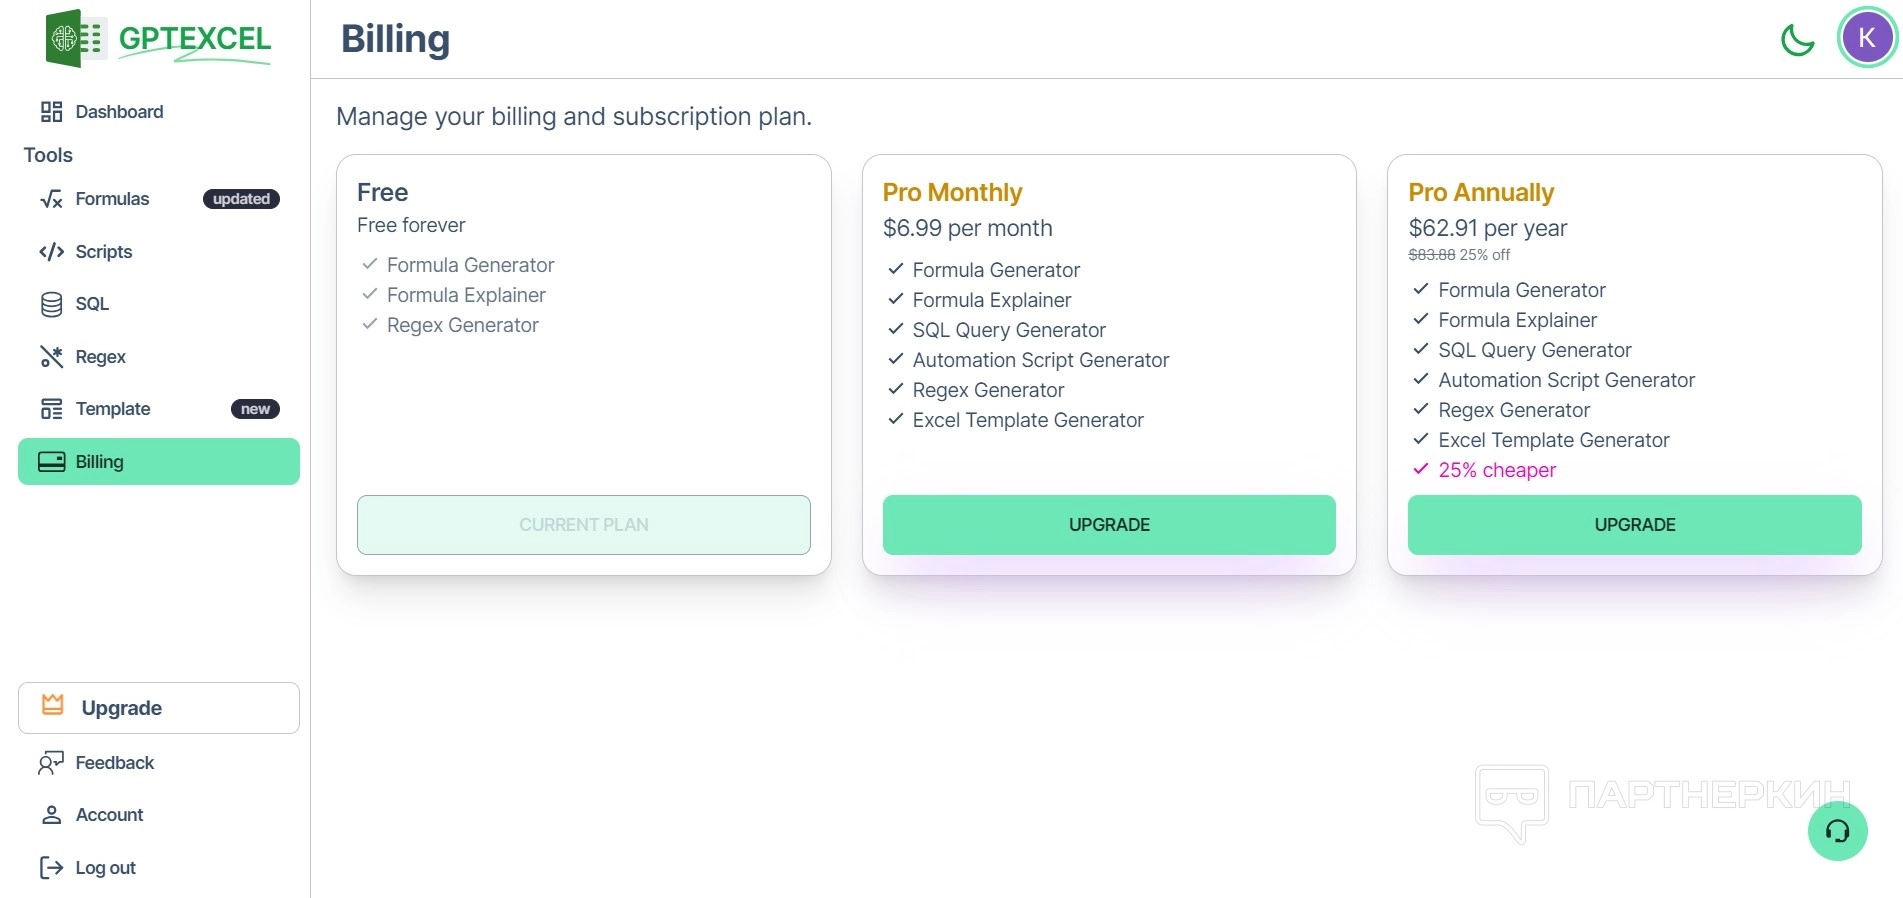This screenshot has height=898, width=1903.
Task: Log out using the sidebar link
Action: (104, 868)
